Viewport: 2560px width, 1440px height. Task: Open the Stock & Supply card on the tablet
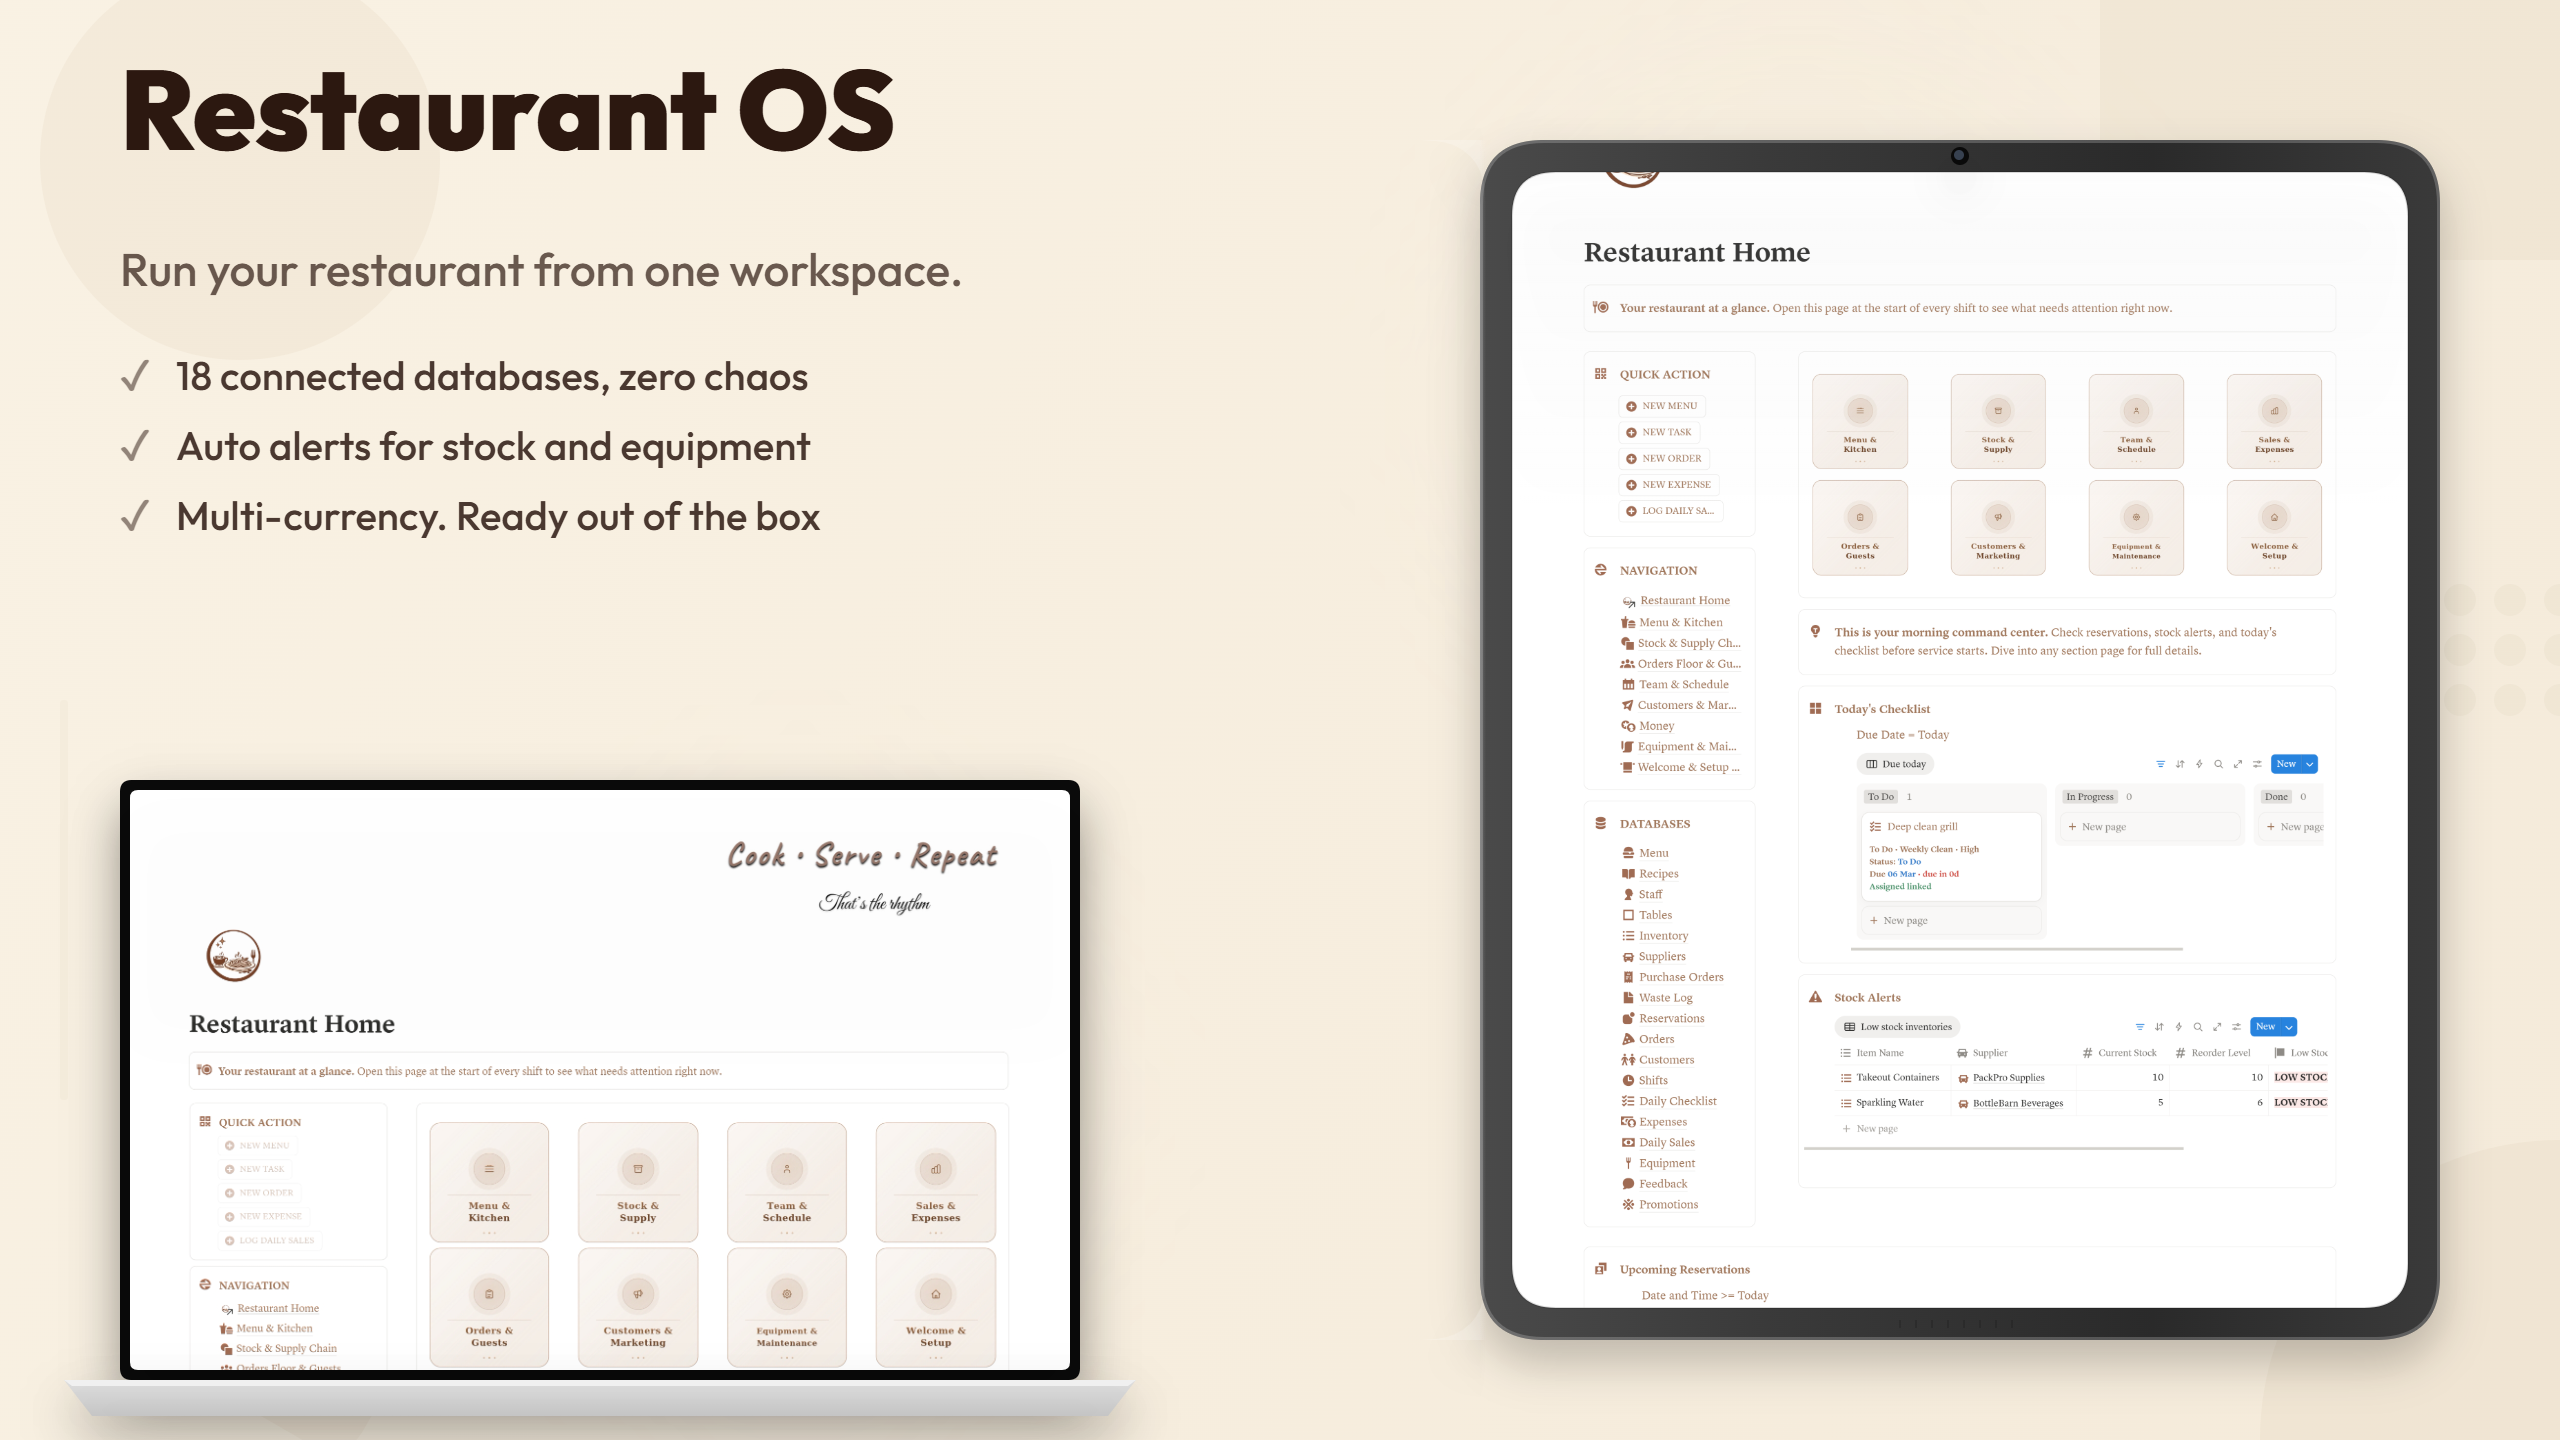pyautogui.click(x=1998, y=421)
